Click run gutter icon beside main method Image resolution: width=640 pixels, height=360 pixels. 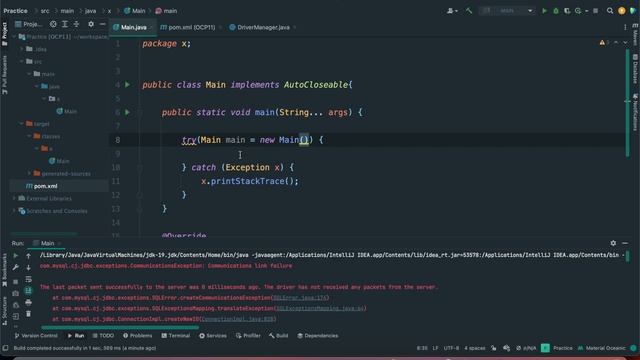point(127,112)
